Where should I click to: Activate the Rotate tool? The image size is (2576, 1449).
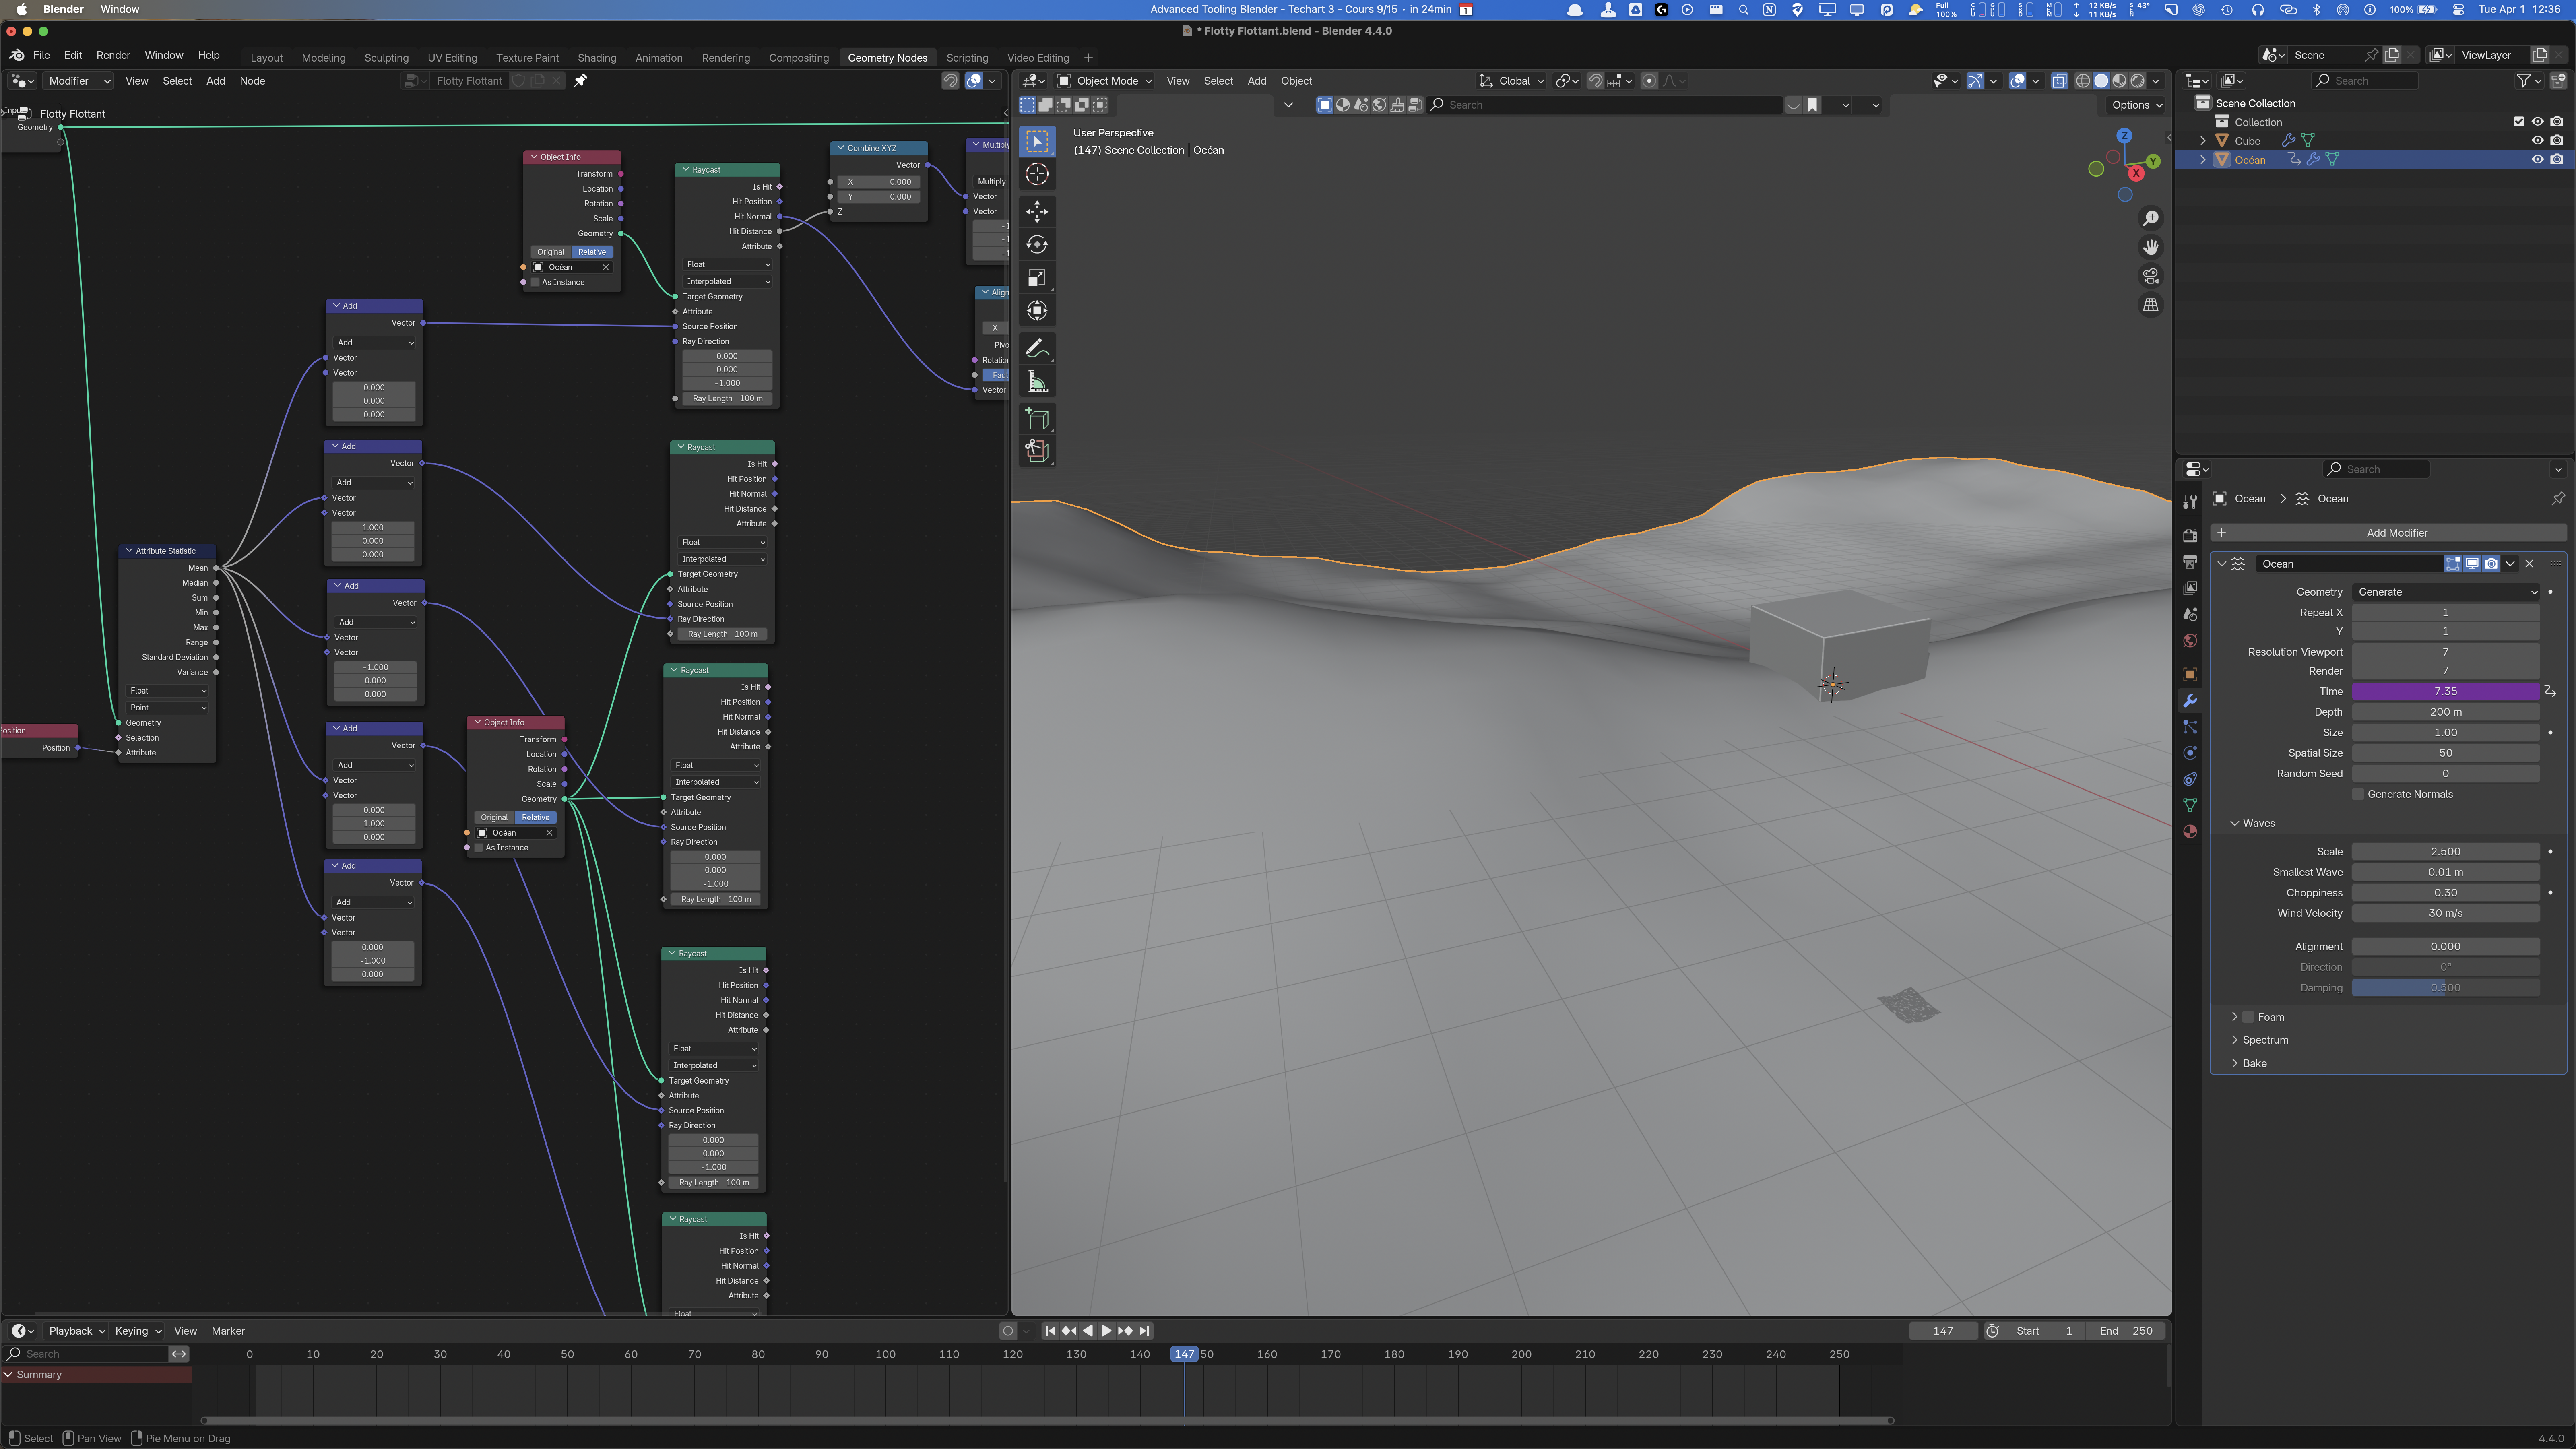click(x=1037, y=244)
